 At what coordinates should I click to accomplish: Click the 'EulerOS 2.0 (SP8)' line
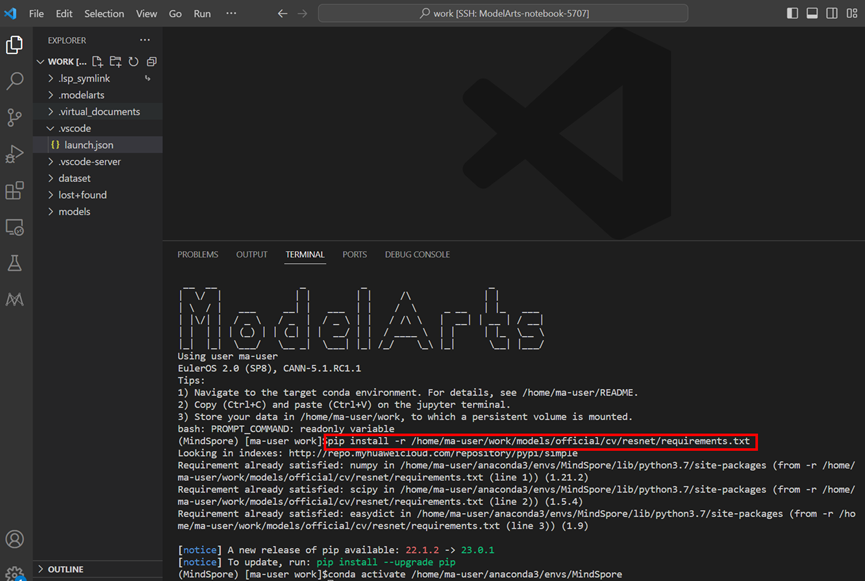pos(269,368)
